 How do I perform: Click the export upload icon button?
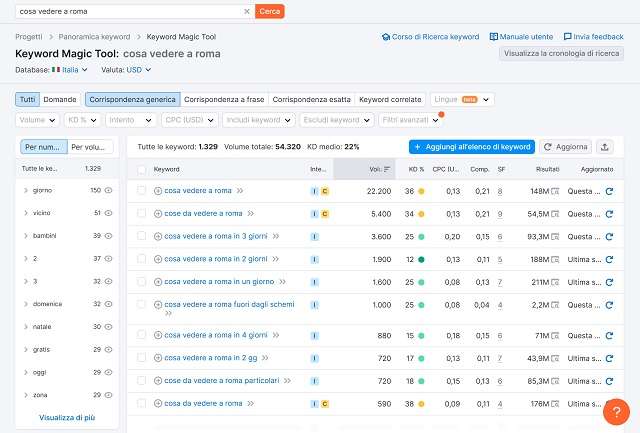point(606,147)
